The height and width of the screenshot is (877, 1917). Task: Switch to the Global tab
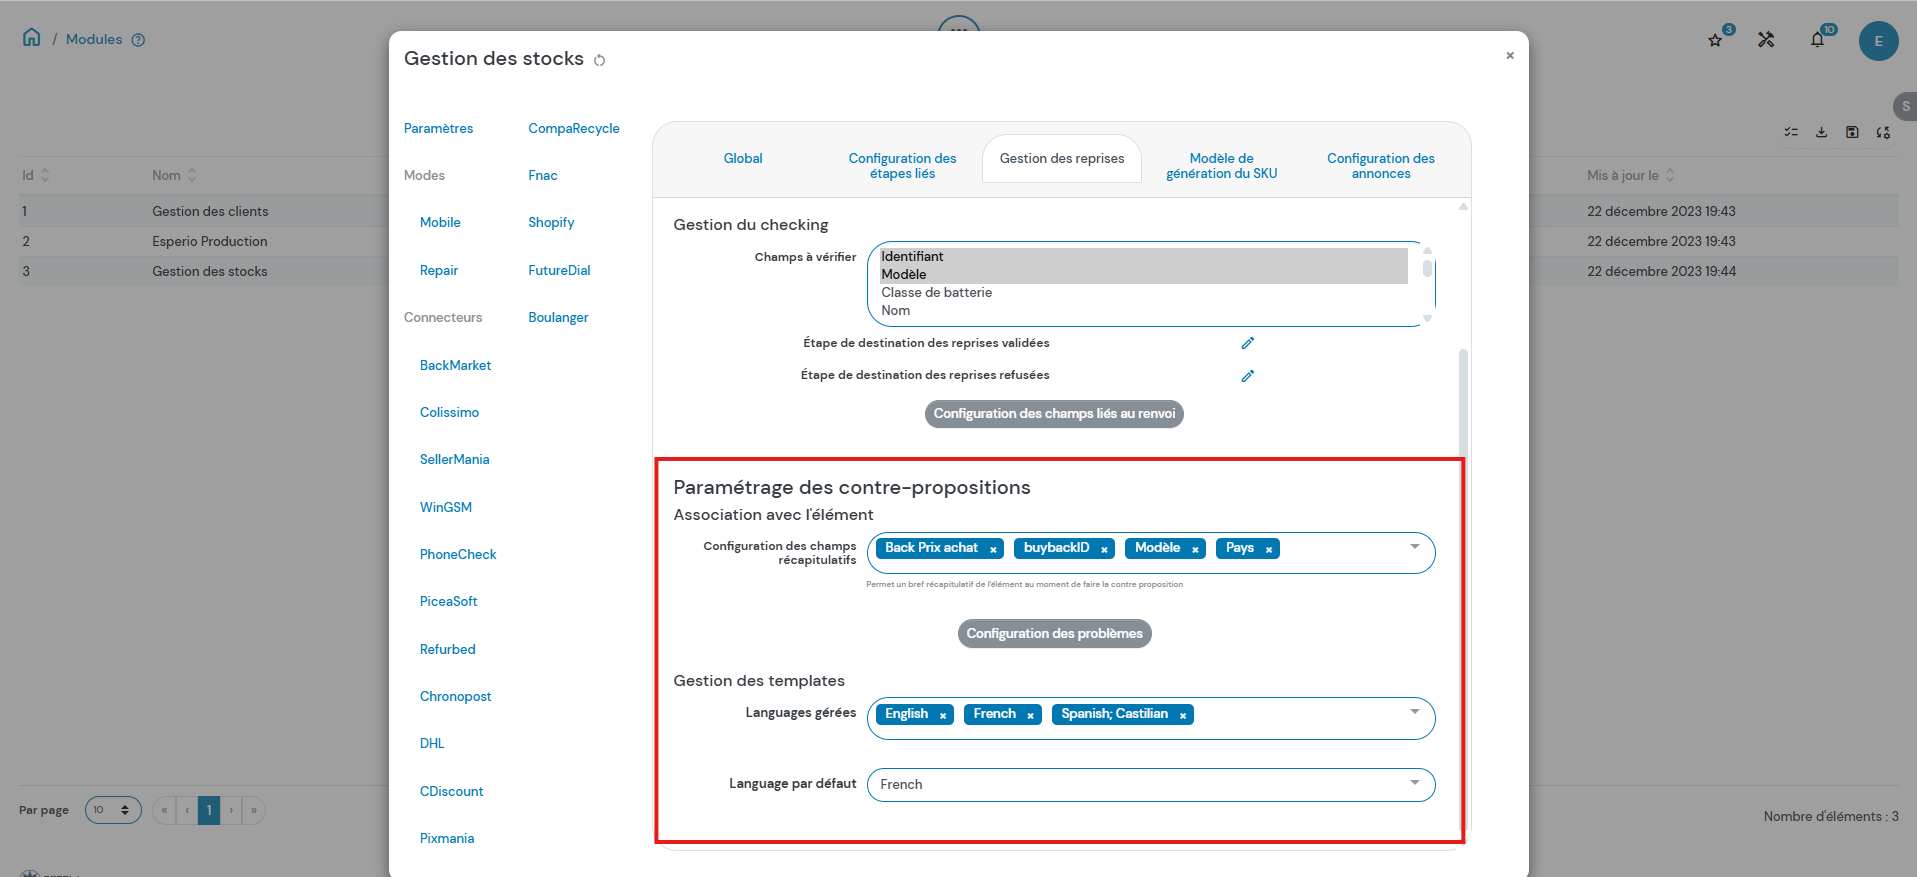[x=743, y=158]
